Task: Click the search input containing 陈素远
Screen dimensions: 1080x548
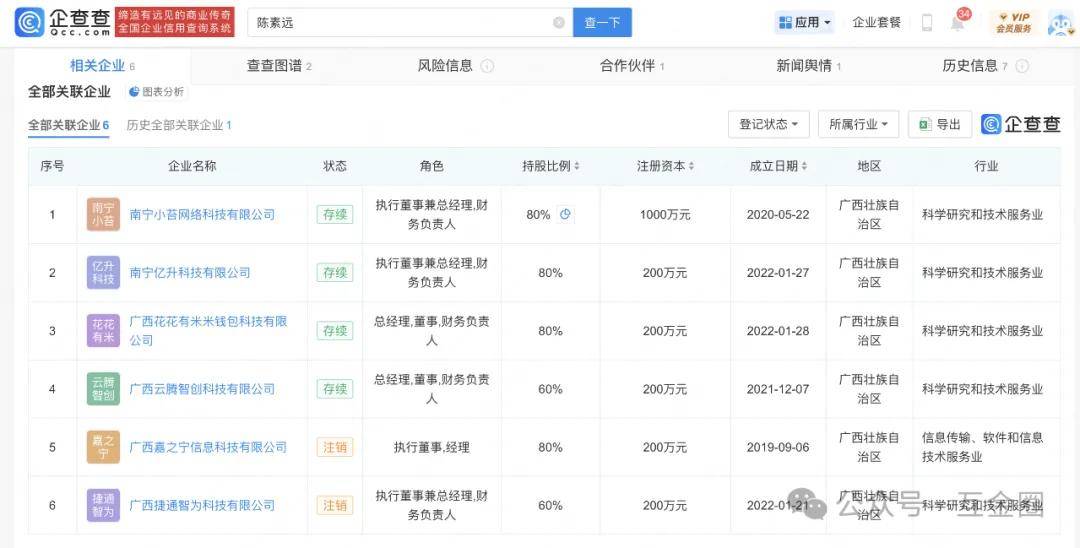Action: tap(400, 22)
